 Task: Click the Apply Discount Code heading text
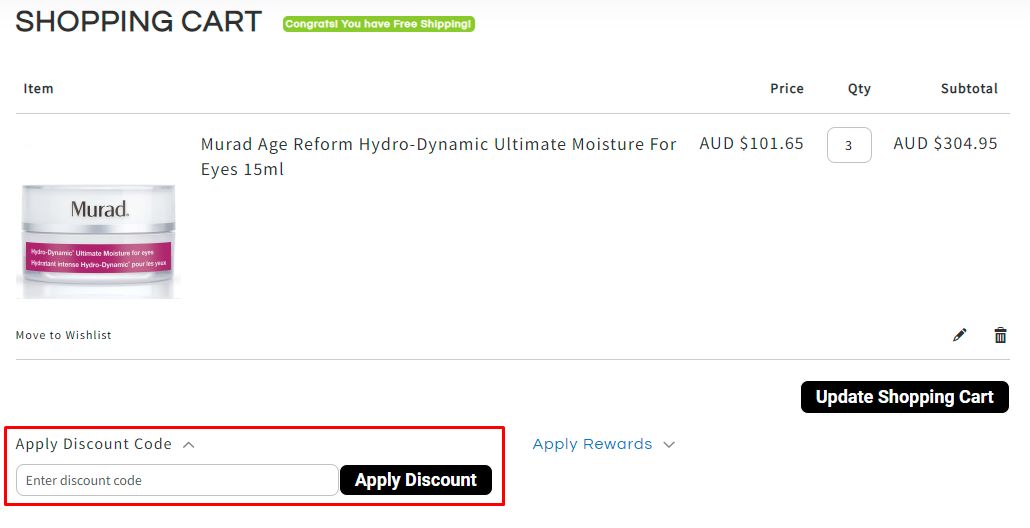[94, 444]
